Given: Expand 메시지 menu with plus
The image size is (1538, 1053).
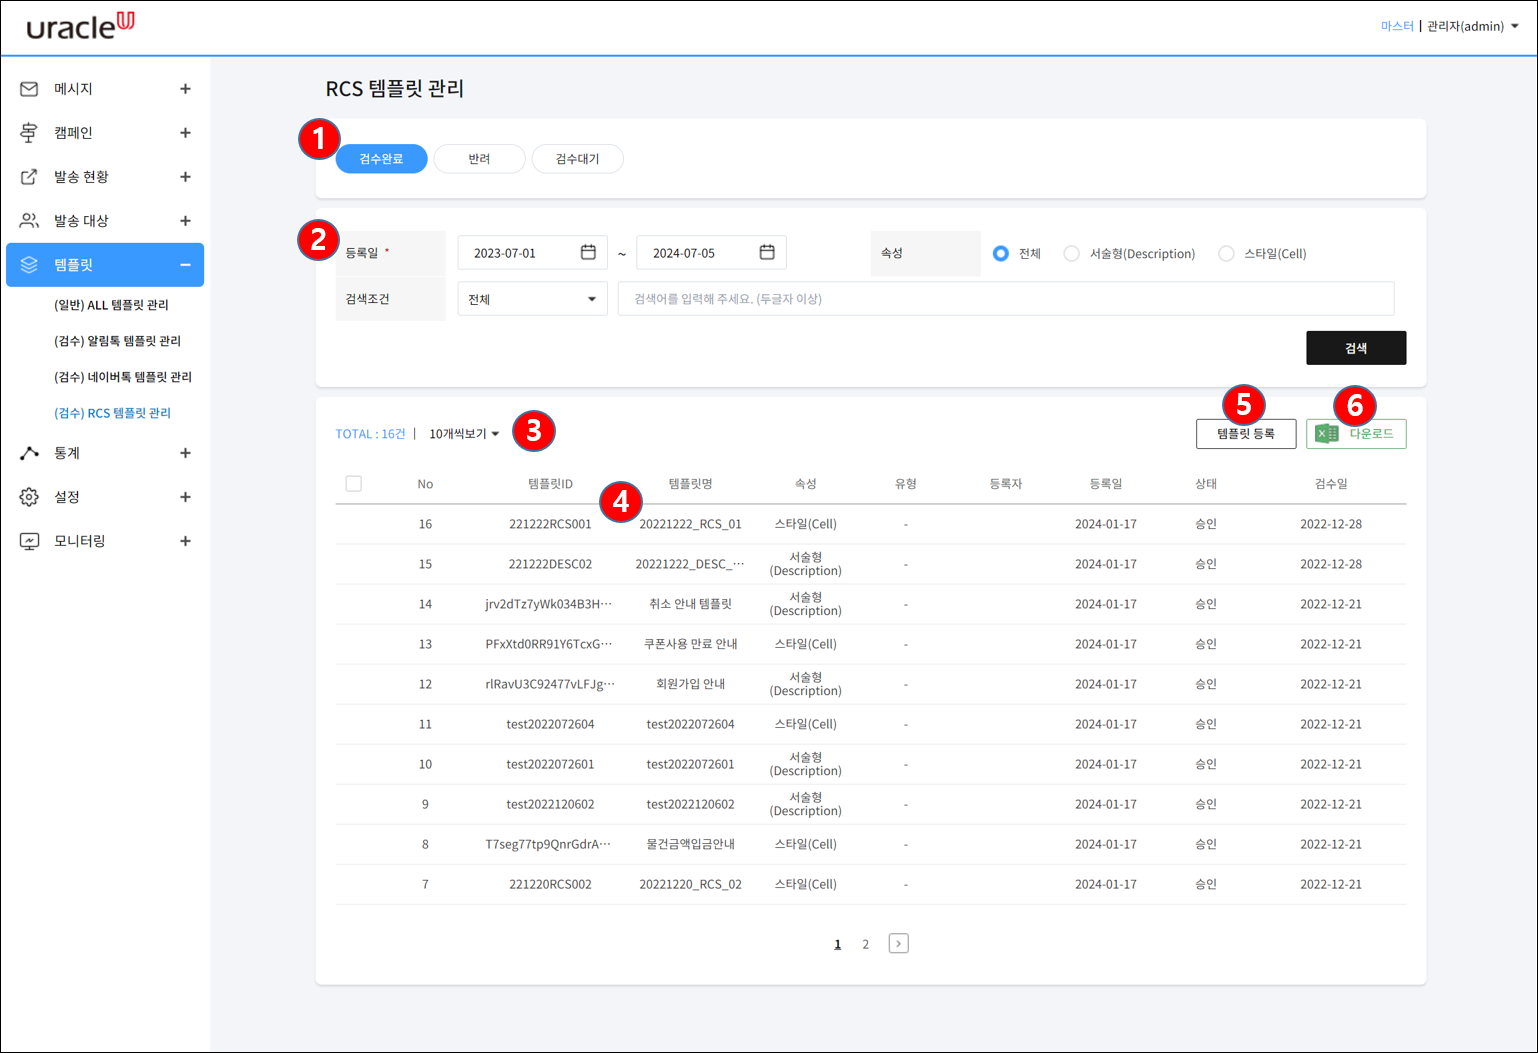Looking at the screenshot, I should point(185,89).
